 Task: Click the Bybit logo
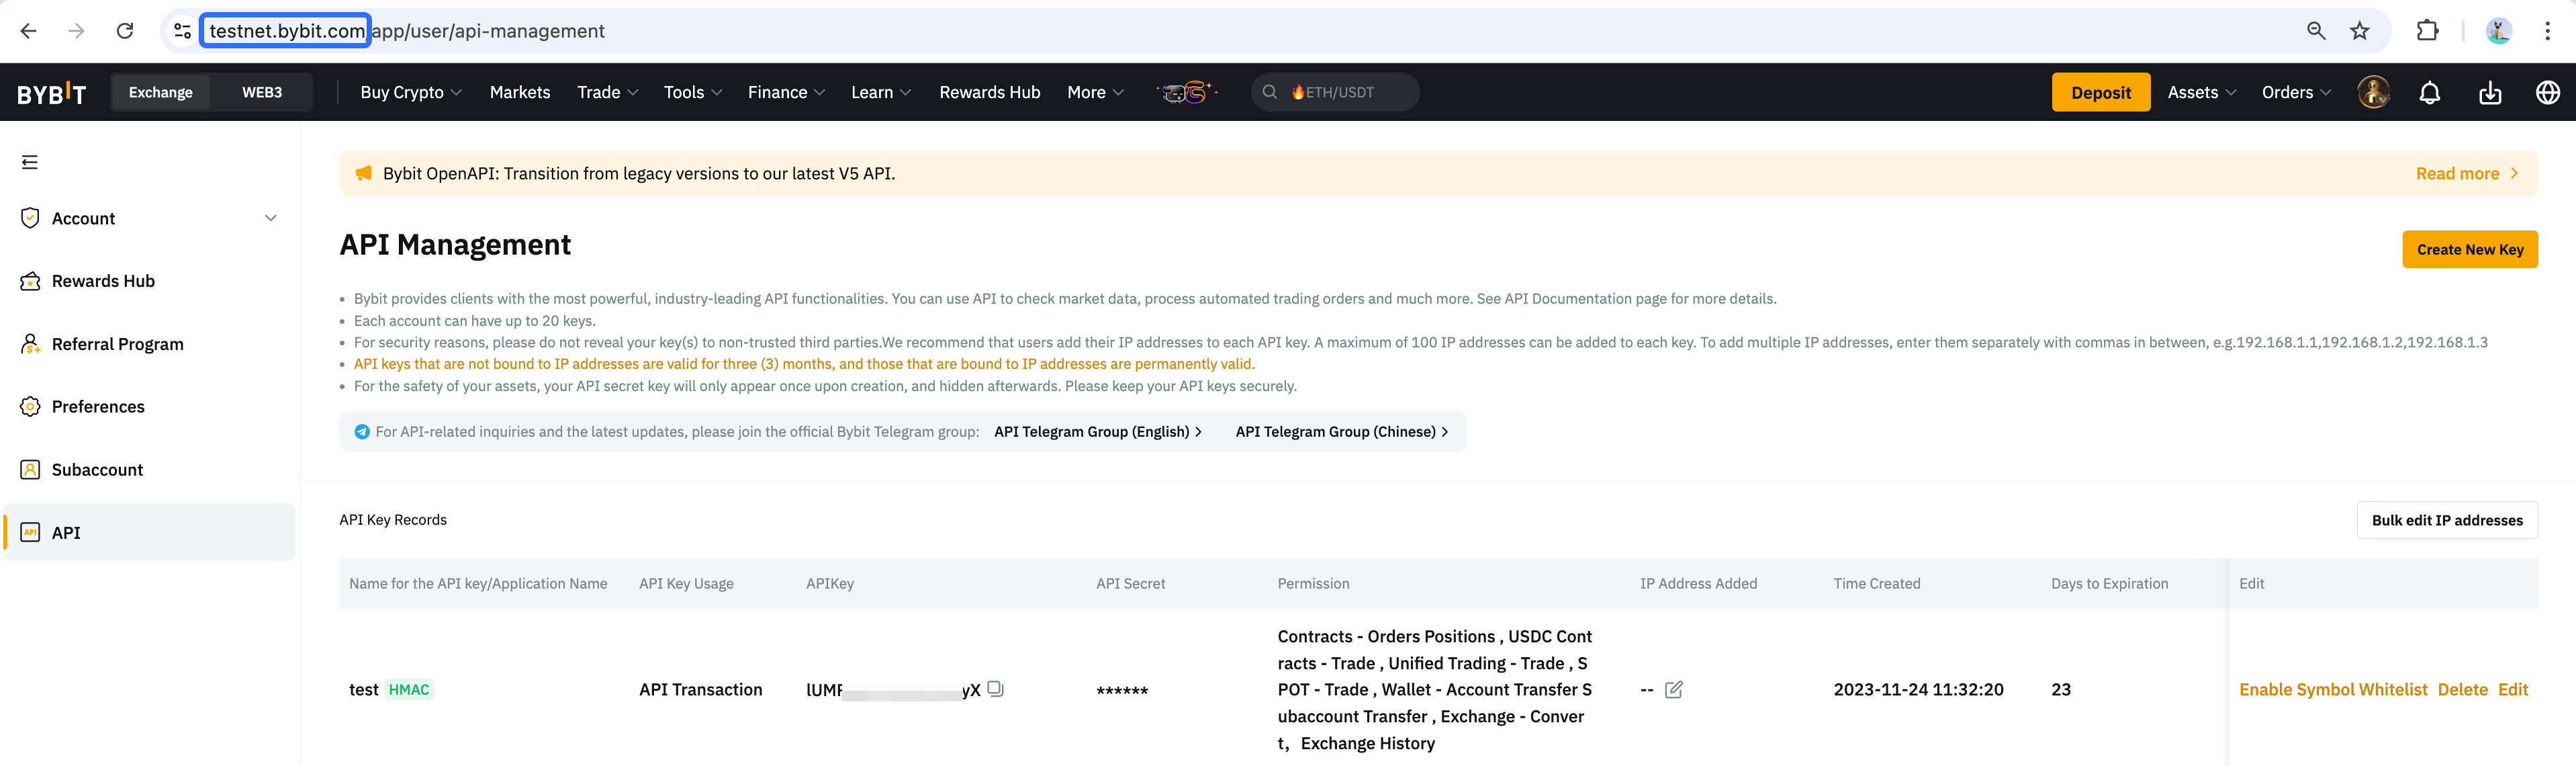[51, 93]
